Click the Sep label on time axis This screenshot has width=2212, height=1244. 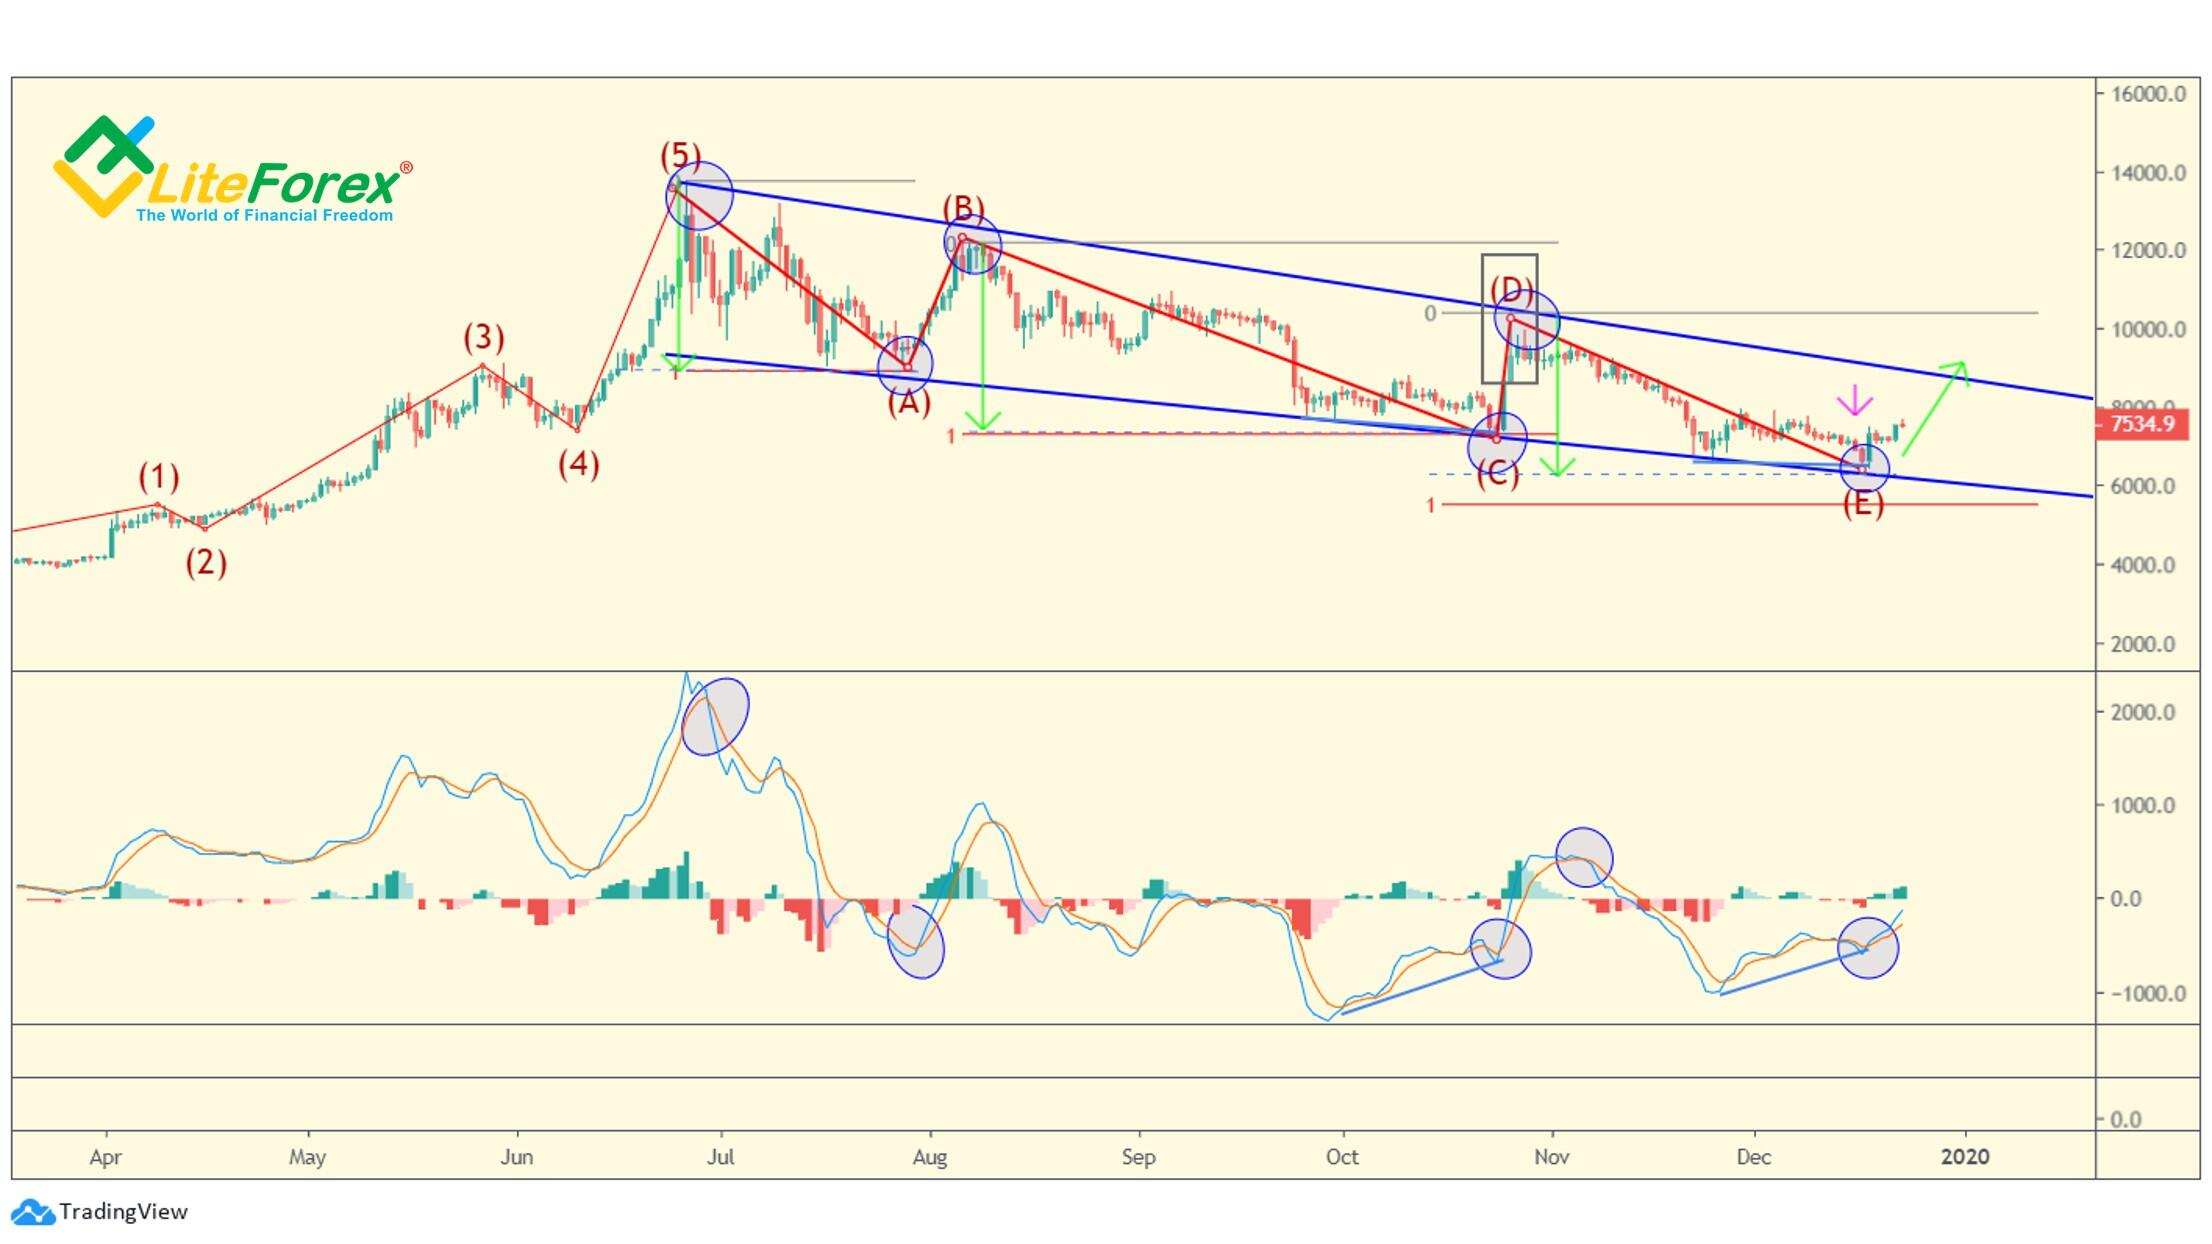(x=1138, y=1157)
